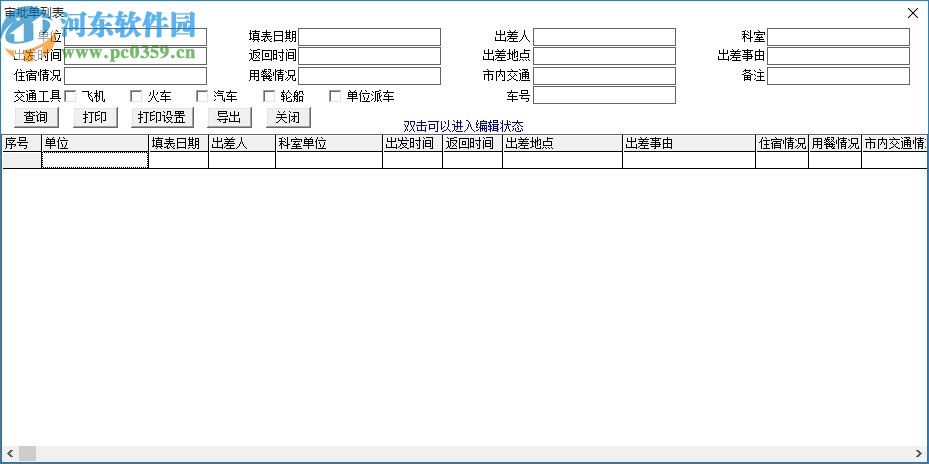Viewport: 929px width, 464px height.
Task: Enable the 汽车 checkbox
Action: coord(202,96)
